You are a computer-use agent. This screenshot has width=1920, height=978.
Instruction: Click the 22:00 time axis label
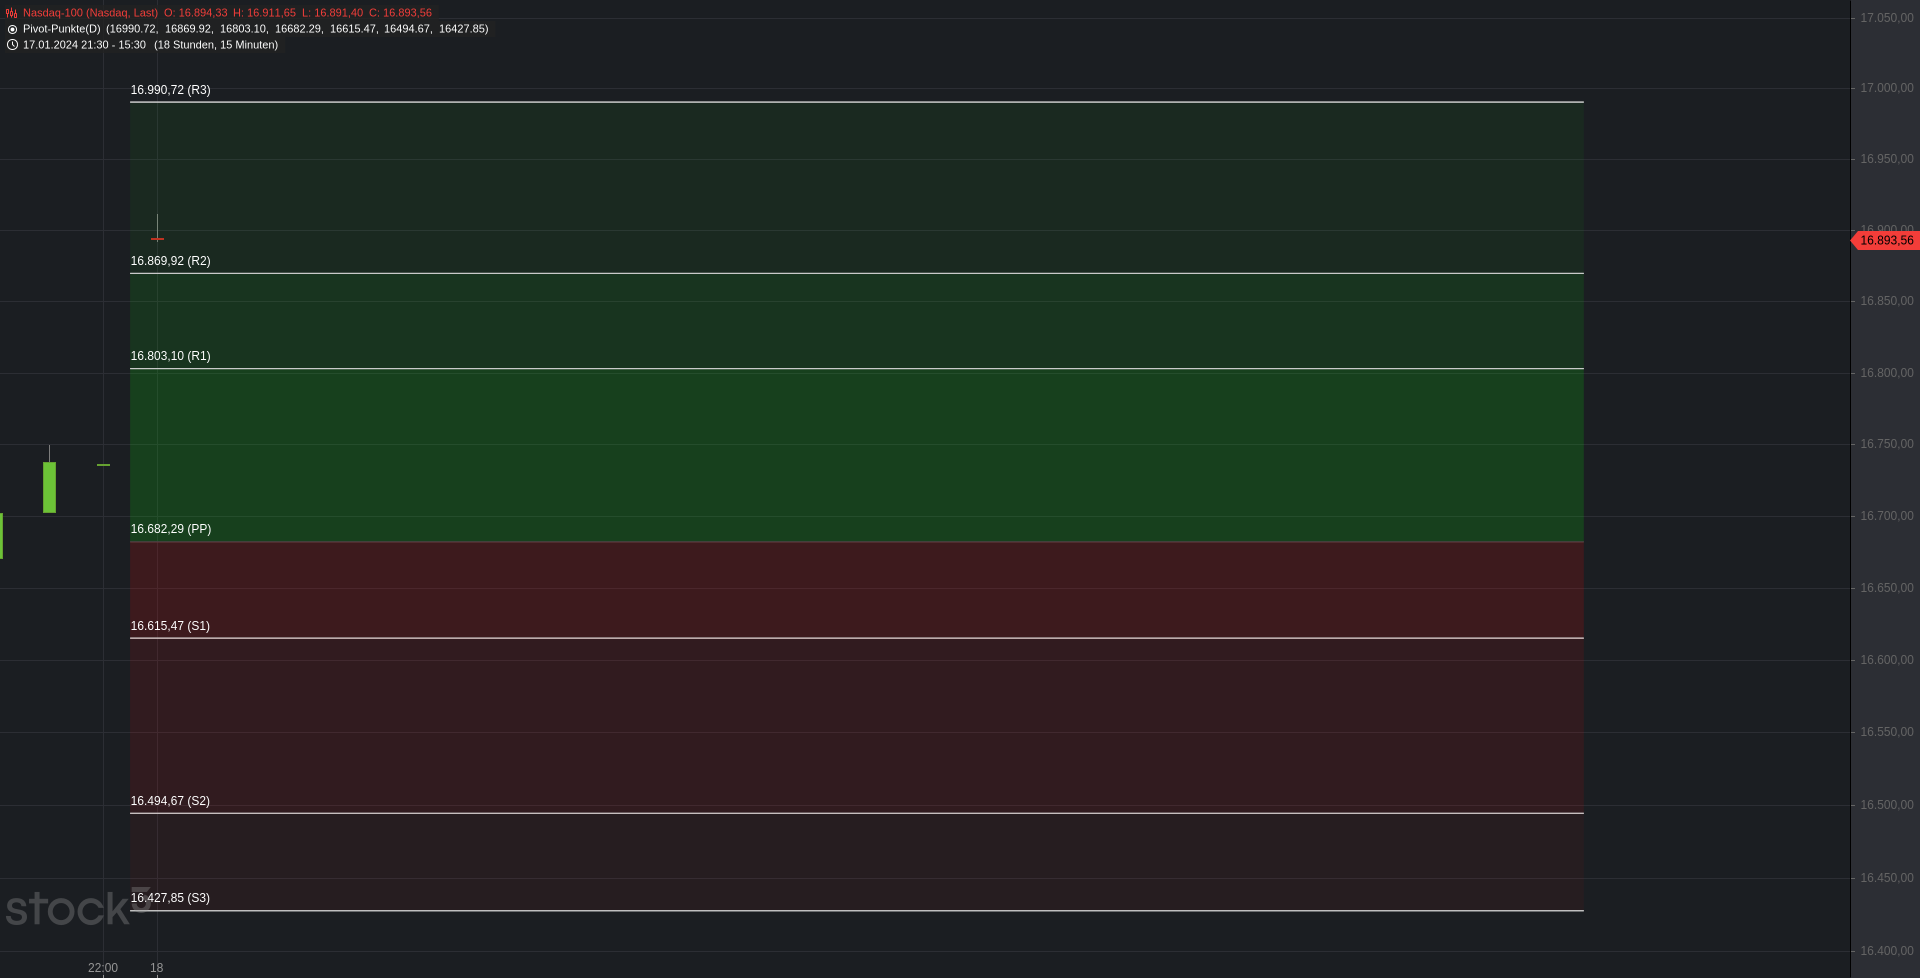pyautogui.click(x=103, y=968)
